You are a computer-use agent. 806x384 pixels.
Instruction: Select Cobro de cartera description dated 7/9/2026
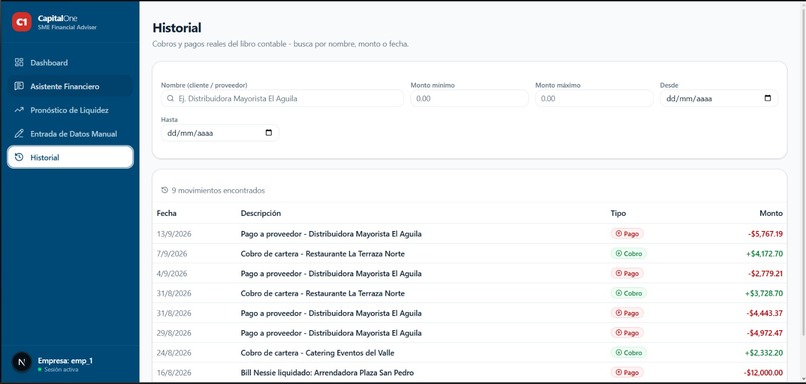coord(322,253)
